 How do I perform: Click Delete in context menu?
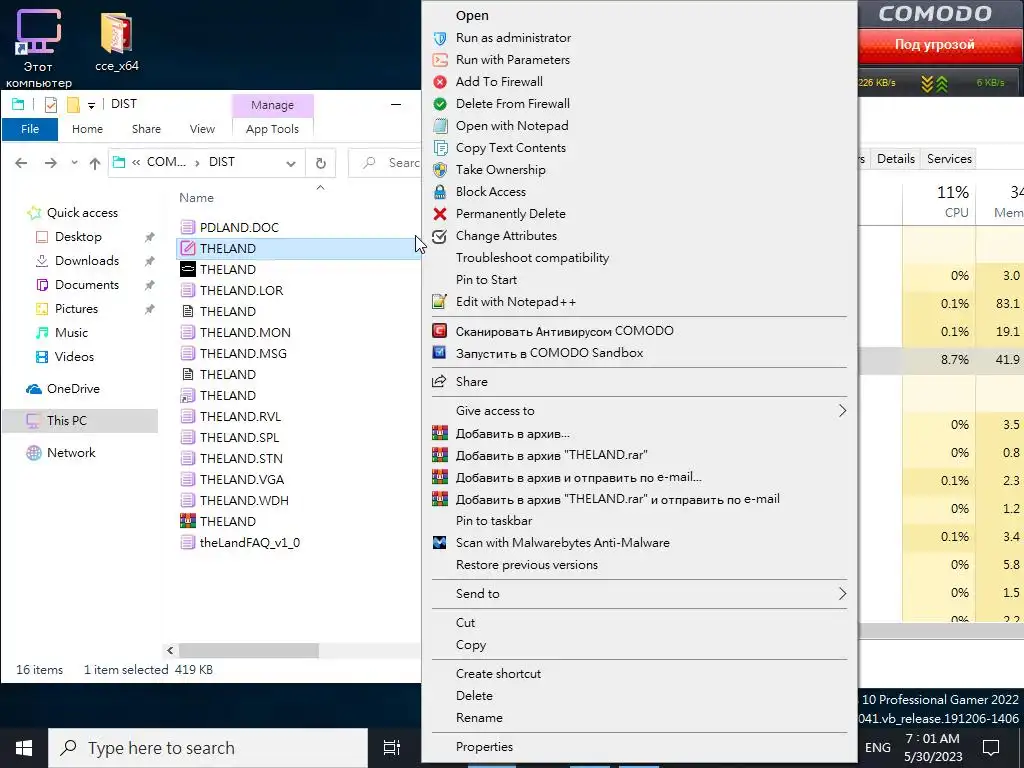(x=474, y=696)
